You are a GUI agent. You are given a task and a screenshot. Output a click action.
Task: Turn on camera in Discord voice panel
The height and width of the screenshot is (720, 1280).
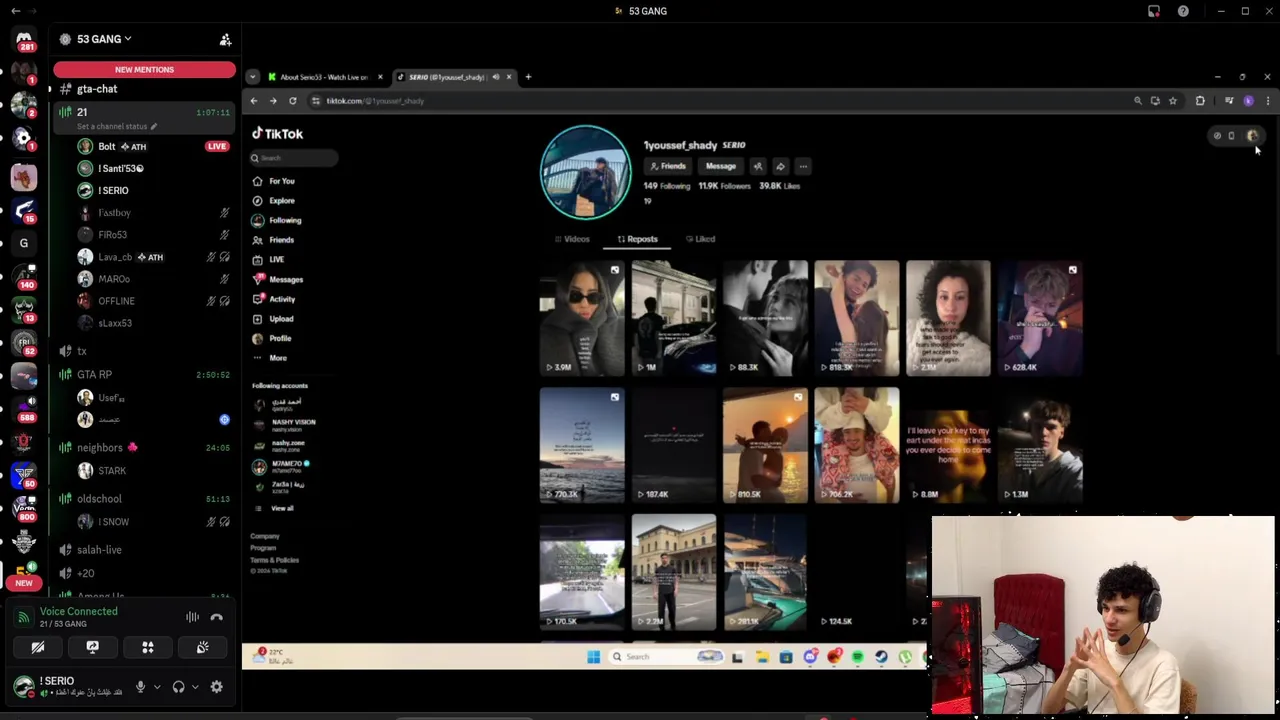pos(38,647)
